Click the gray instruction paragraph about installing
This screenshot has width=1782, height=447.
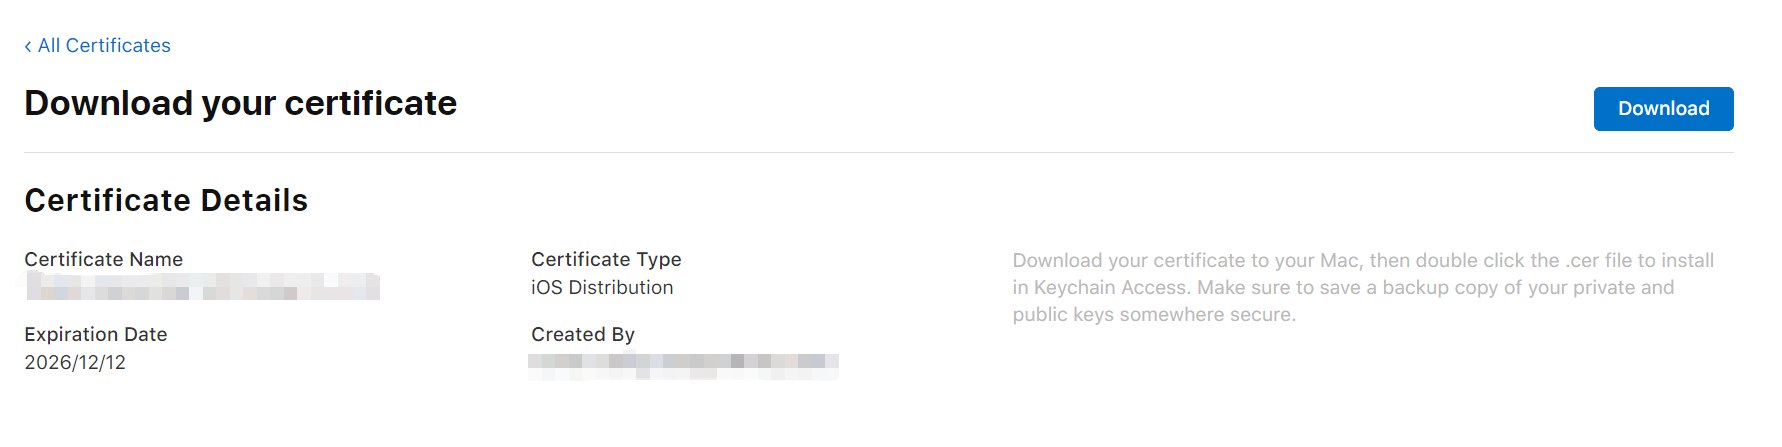1363,287
